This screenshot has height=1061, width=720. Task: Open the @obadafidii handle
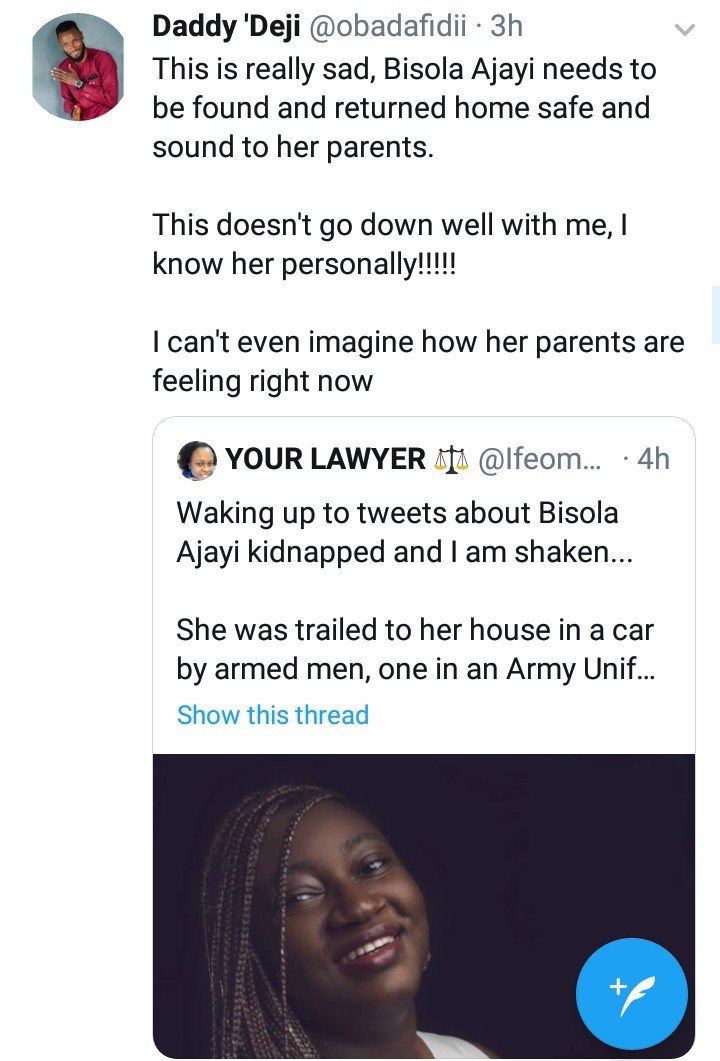[388, 26]
